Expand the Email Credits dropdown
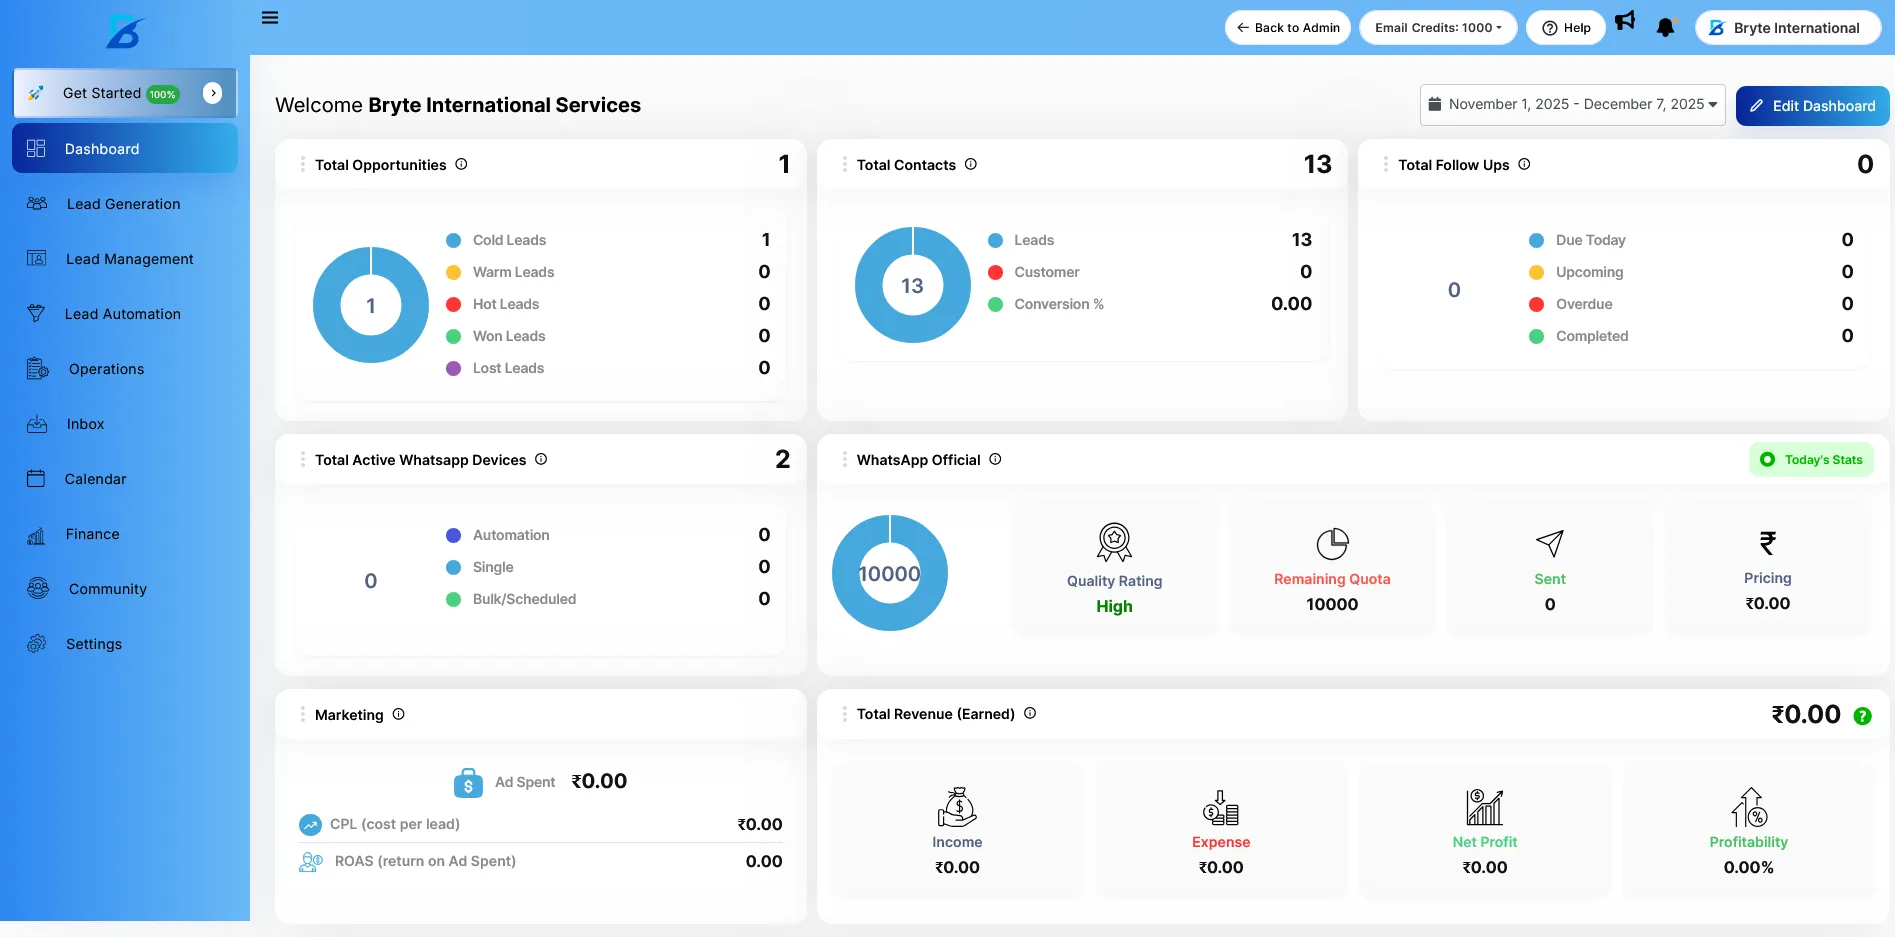 point(1437,28)
